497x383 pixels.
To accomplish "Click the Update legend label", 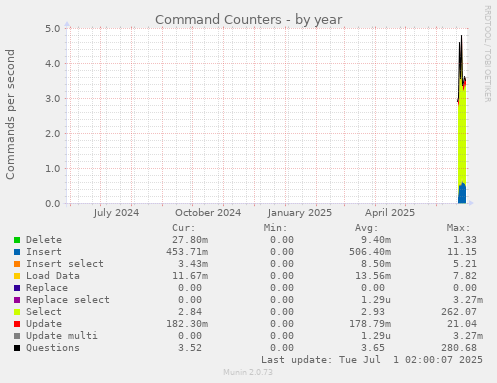I will click(x=44, y=324).
